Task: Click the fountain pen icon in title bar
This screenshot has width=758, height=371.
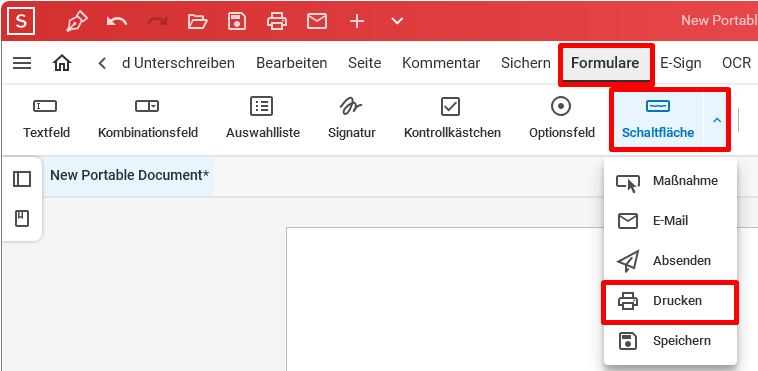Action: [x=77, y=21]
